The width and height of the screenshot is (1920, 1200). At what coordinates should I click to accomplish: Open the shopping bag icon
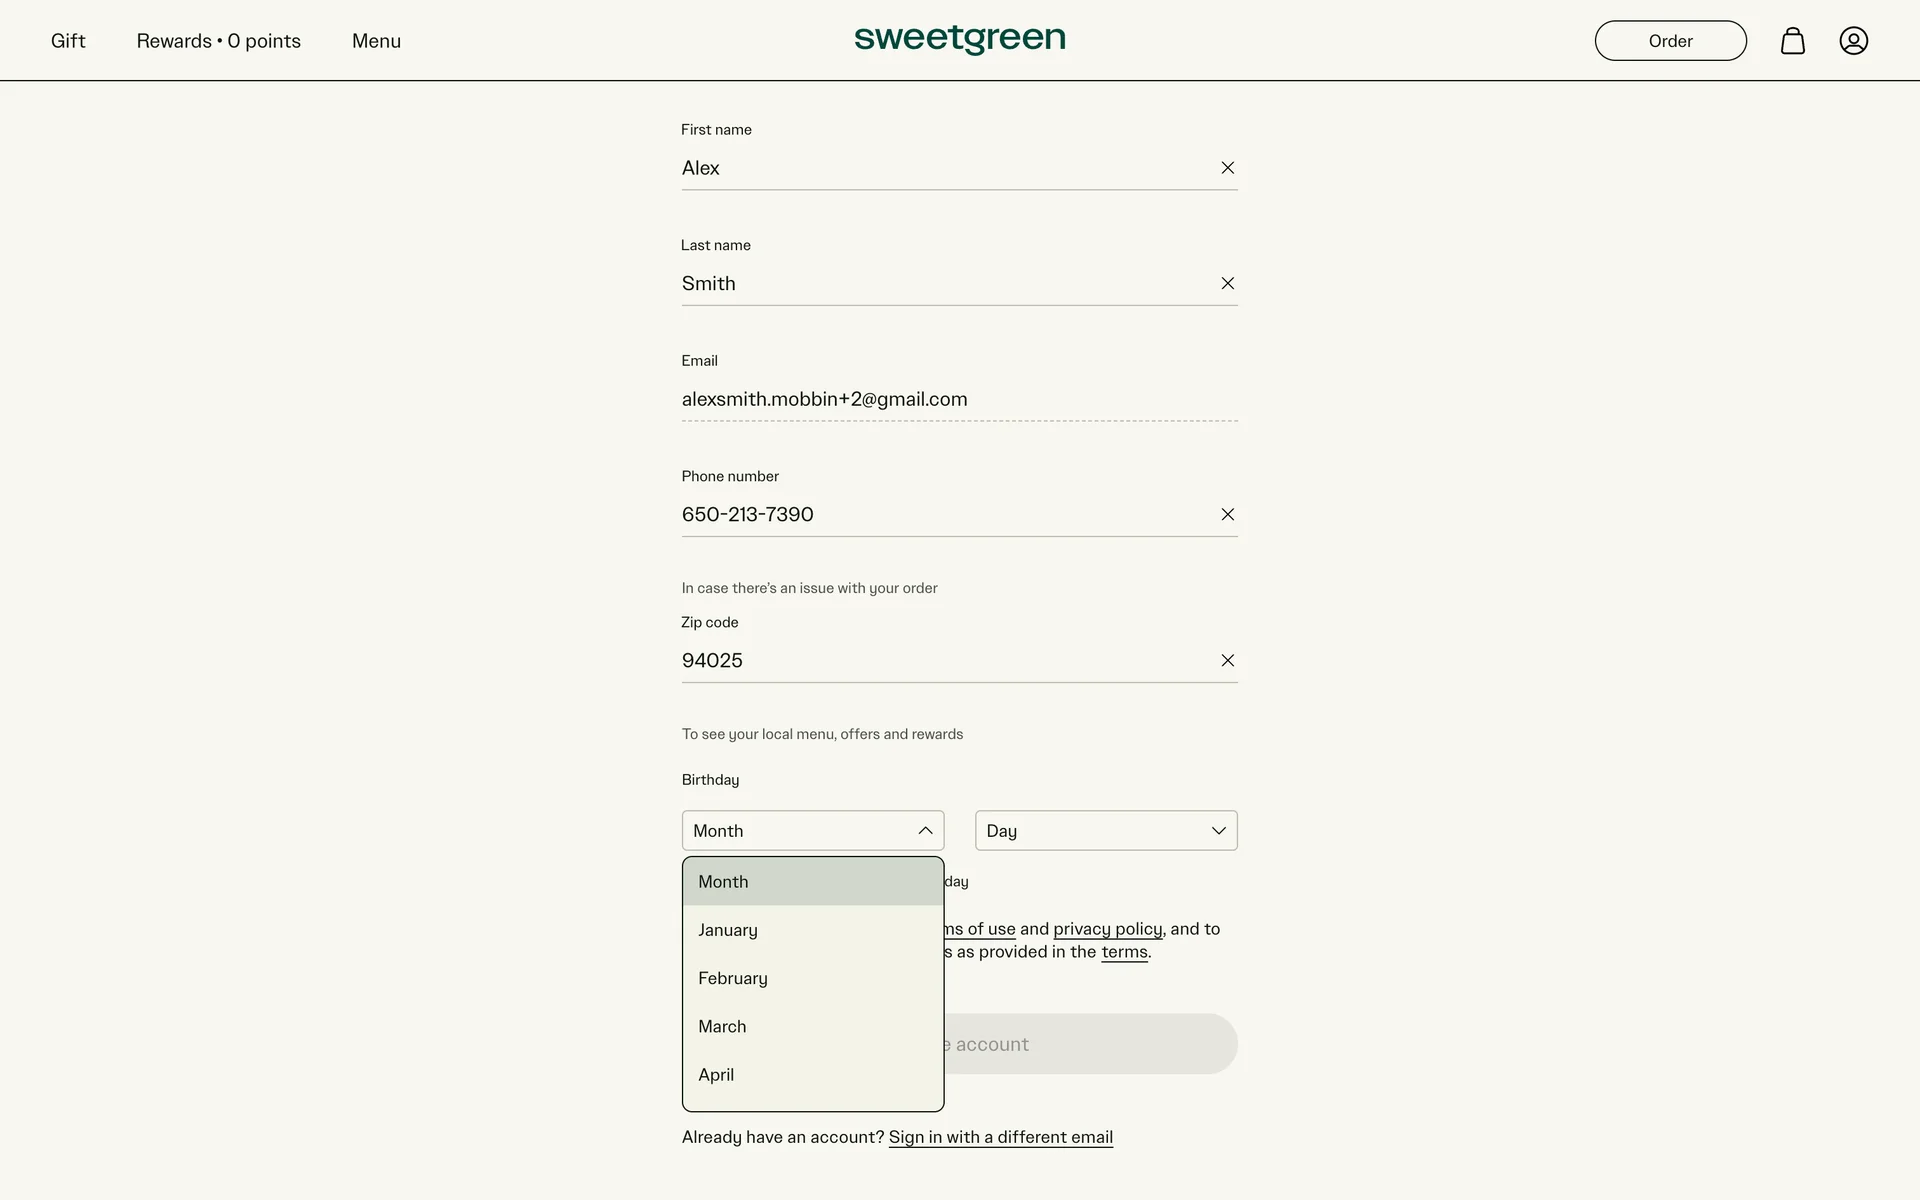1792,41
